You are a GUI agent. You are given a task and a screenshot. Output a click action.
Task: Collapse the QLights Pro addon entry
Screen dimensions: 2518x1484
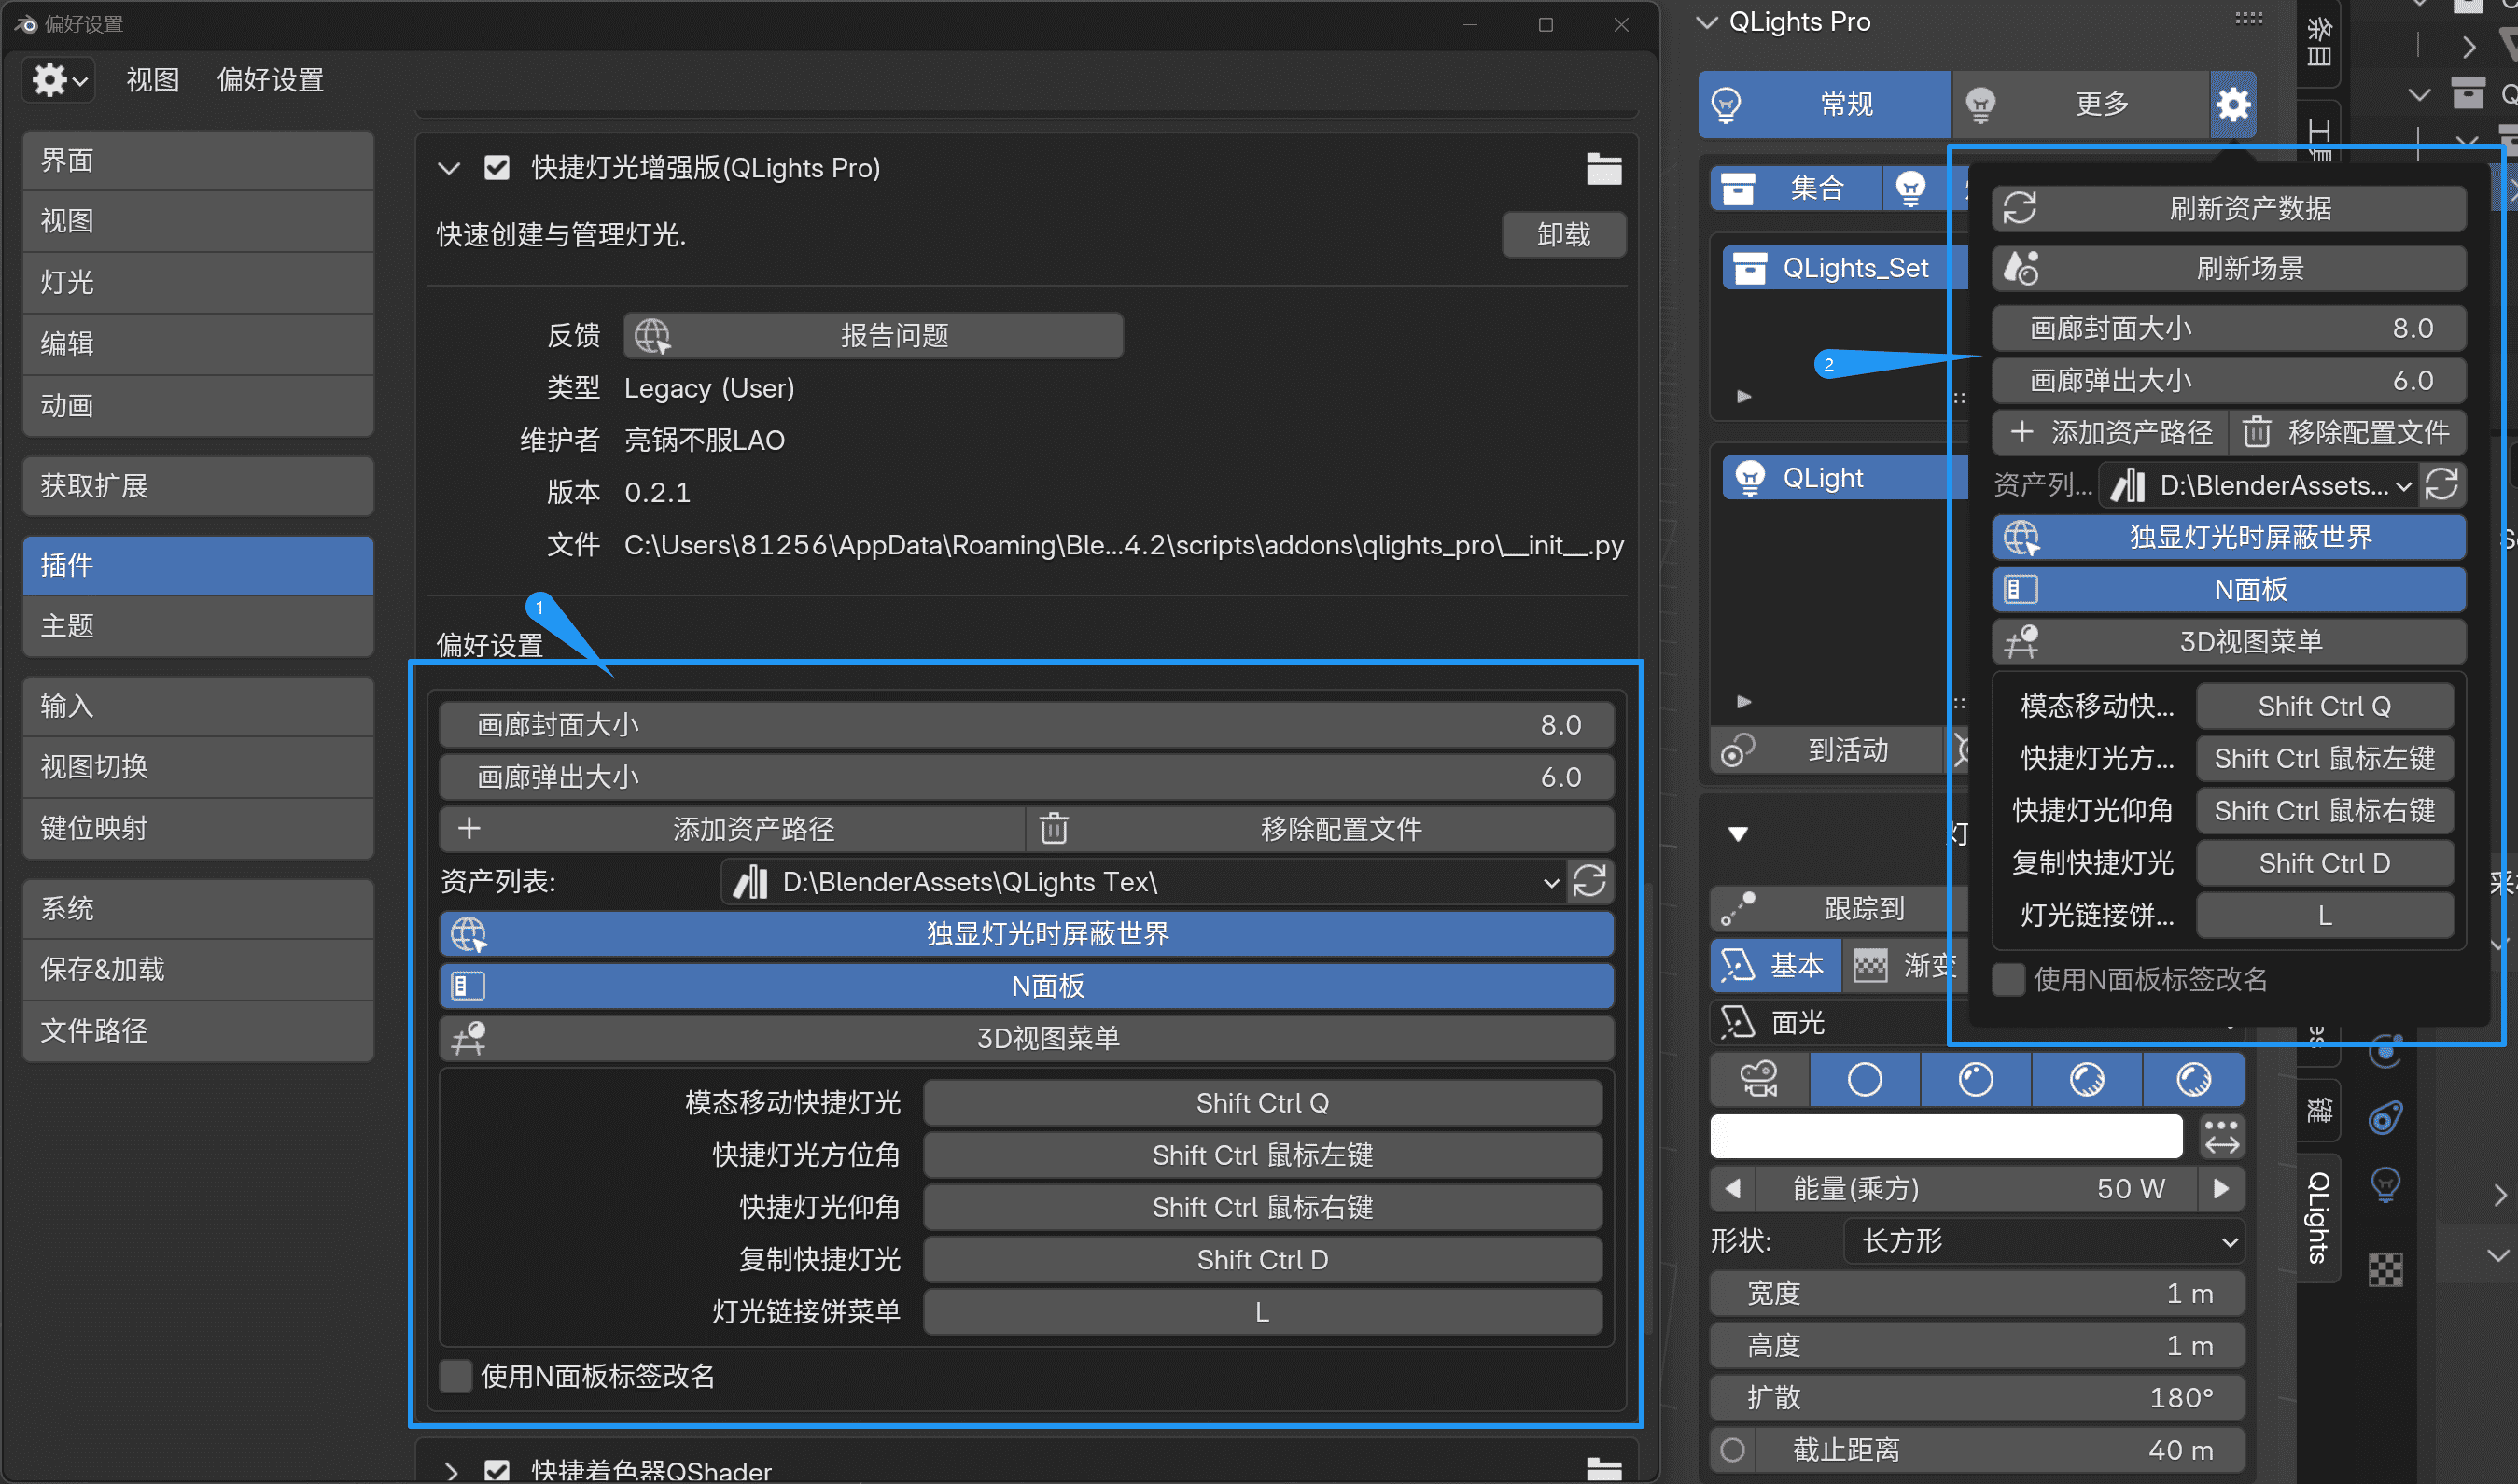point(449,168)
